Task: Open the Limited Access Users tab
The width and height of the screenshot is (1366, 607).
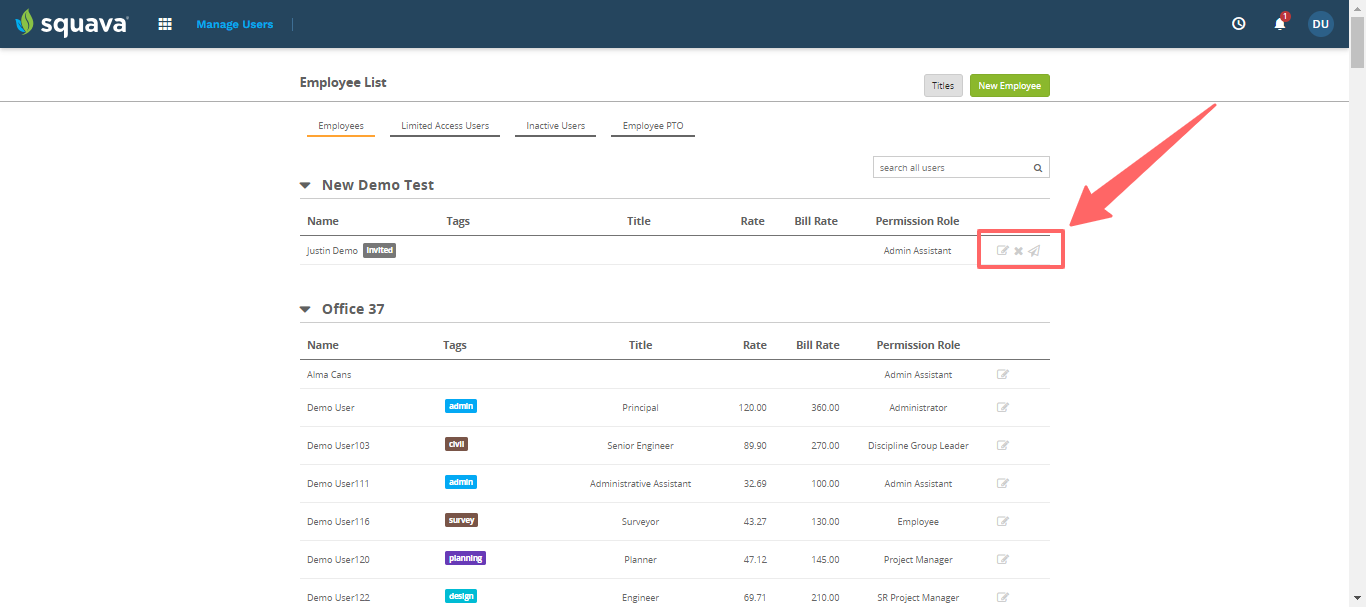Action: point(445,126)
